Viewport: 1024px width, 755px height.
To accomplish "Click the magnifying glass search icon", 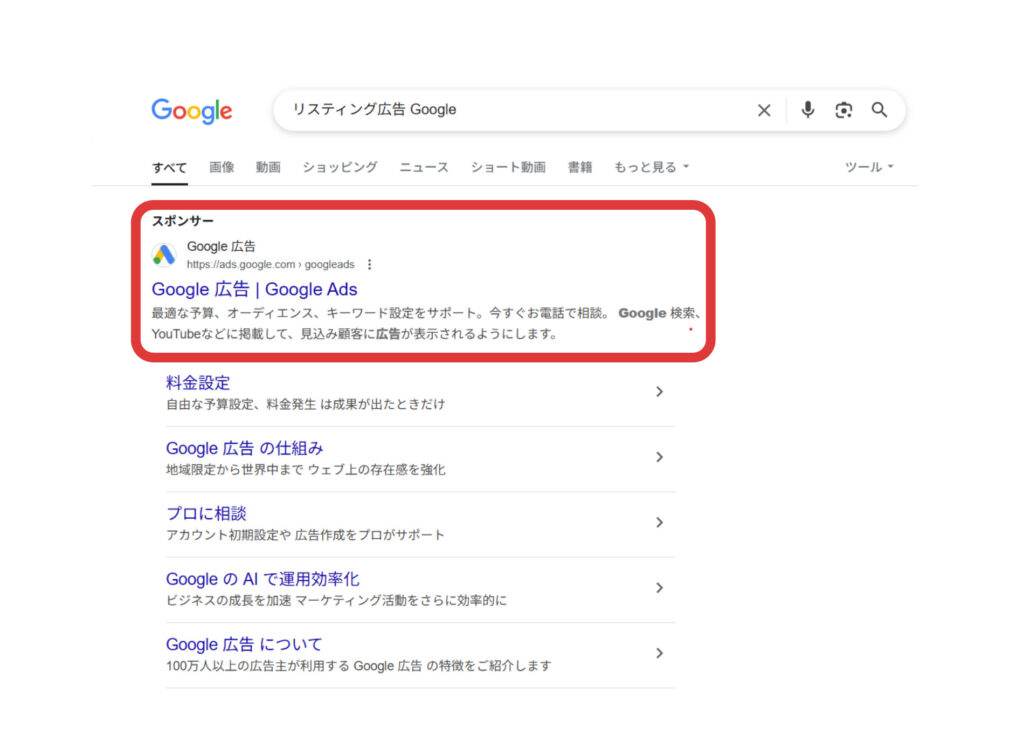I will click(x=879, y=110).
